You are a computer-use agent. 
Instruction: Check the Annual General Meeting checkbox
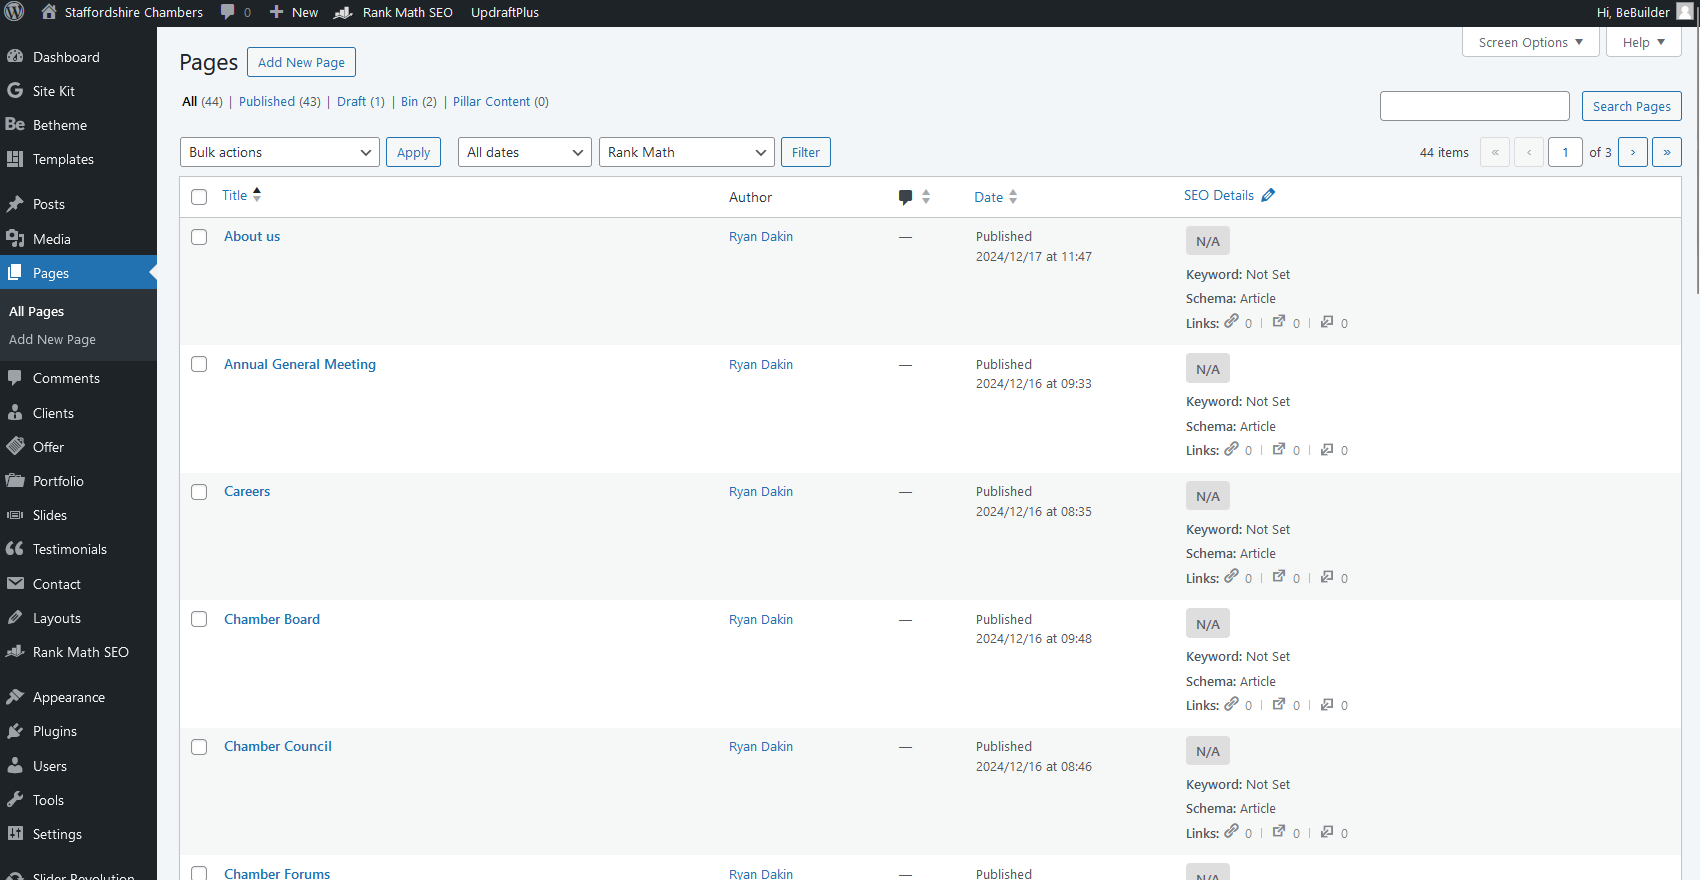click(199, 364)
